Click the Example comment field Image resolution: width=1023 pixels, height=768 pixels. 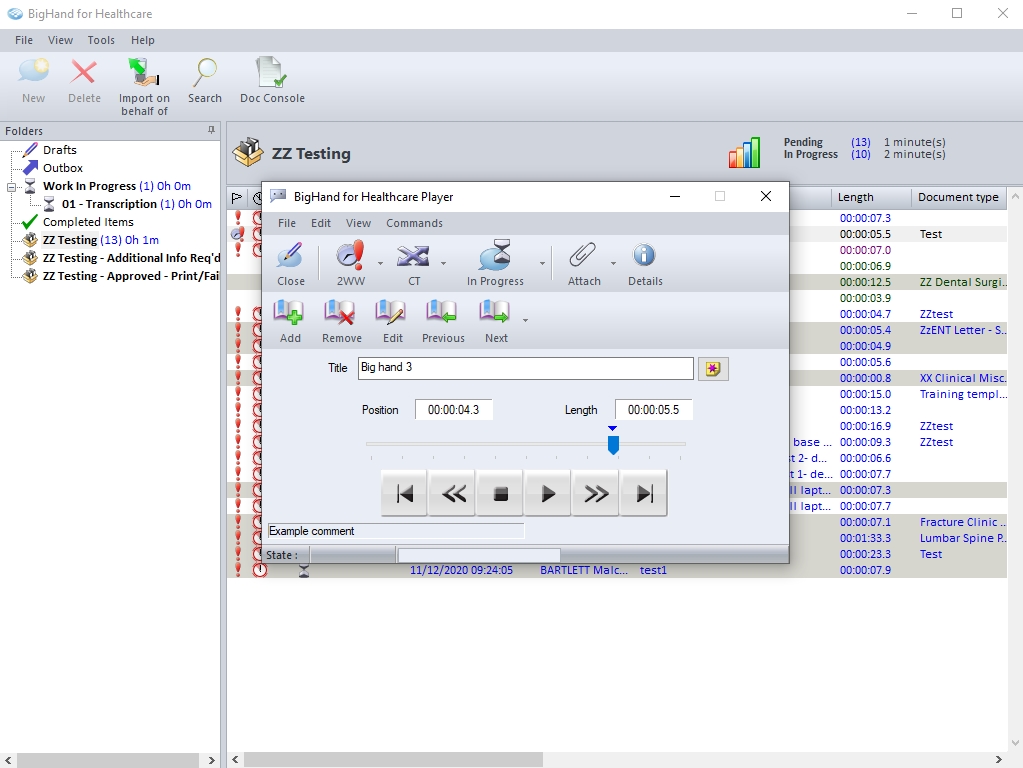coord(395,531)
